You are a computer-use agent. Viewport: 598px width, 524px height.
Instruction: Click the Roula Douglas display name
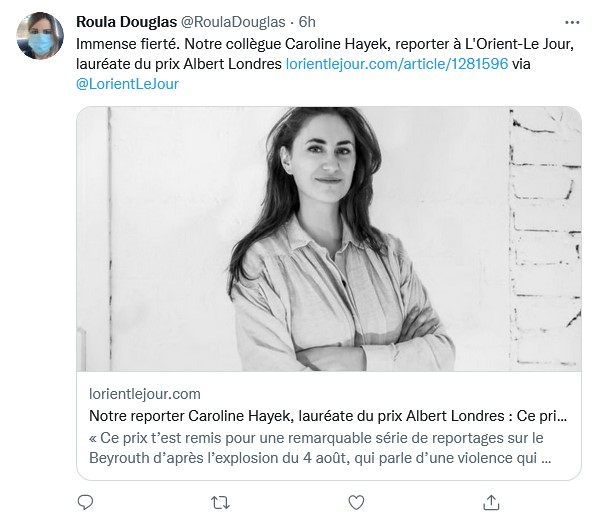tap(127, 22)
